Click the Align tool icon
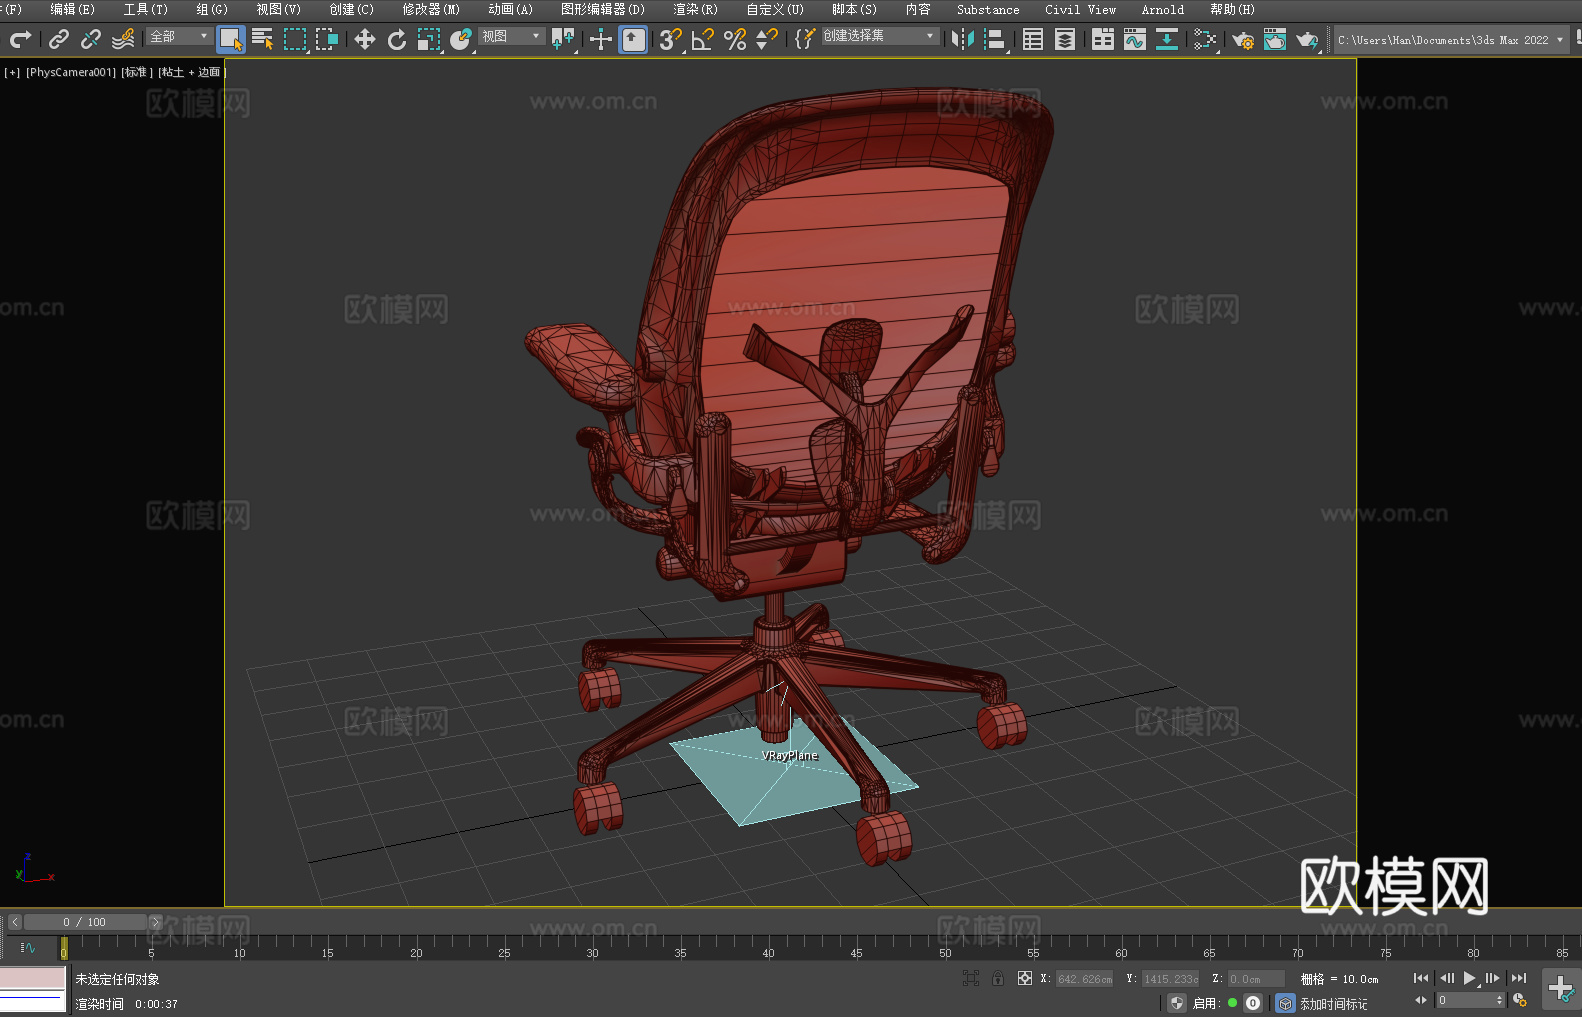This screenshot has width=1582, height=1017. 995,39
